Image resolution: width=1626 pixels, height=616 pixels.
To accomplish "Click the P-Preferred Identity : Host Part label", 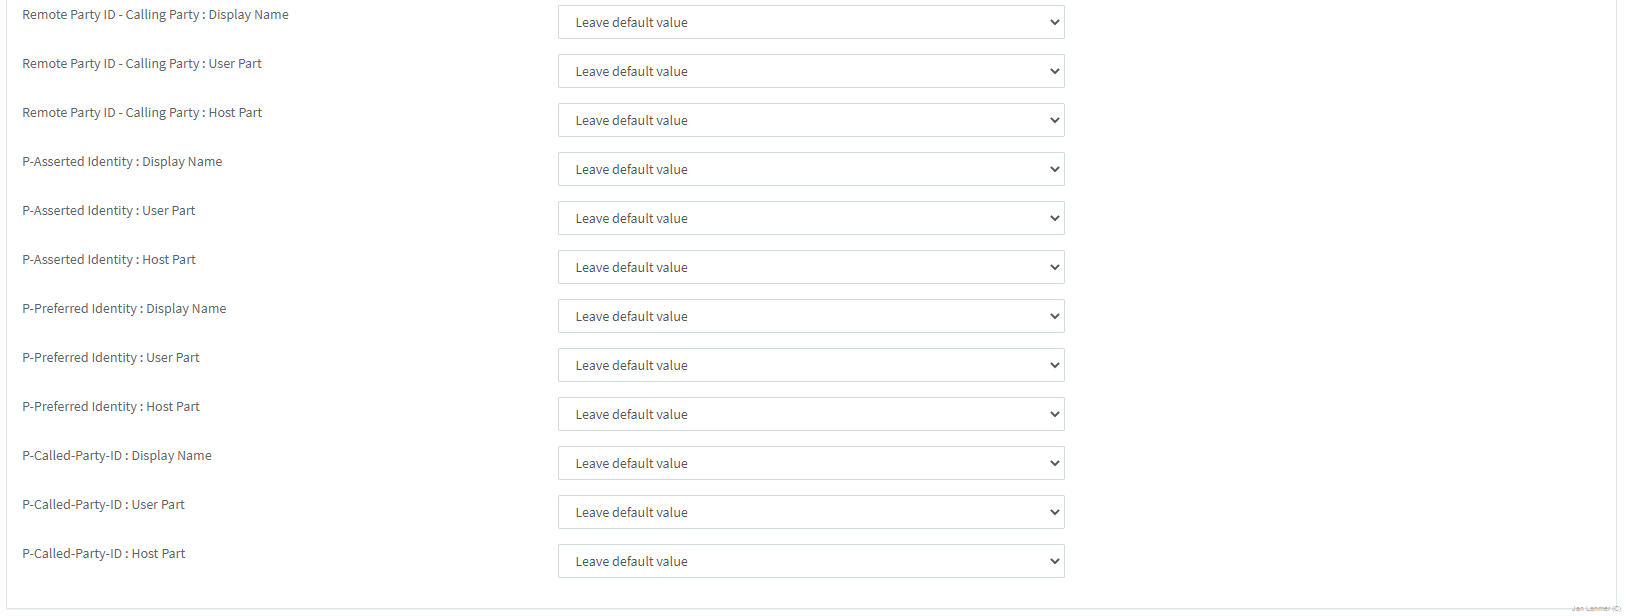I will tap(111, 407).
